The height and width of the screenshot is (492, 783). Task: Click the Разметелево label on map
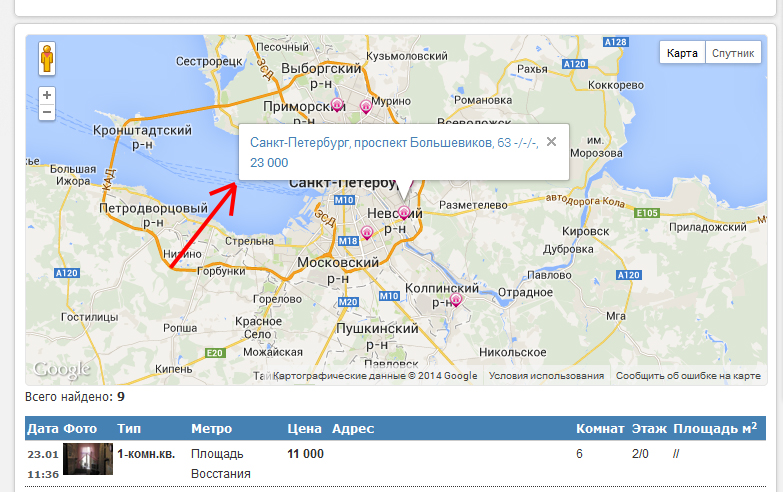pyautogui.click(x=473, y=205)
